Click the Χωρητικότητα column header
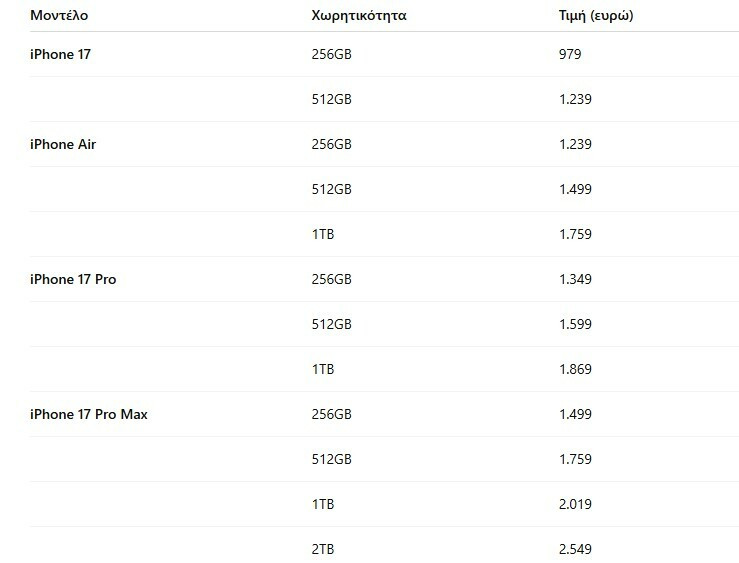The height and width of the screenshot is (563, 739). (359, 17)
